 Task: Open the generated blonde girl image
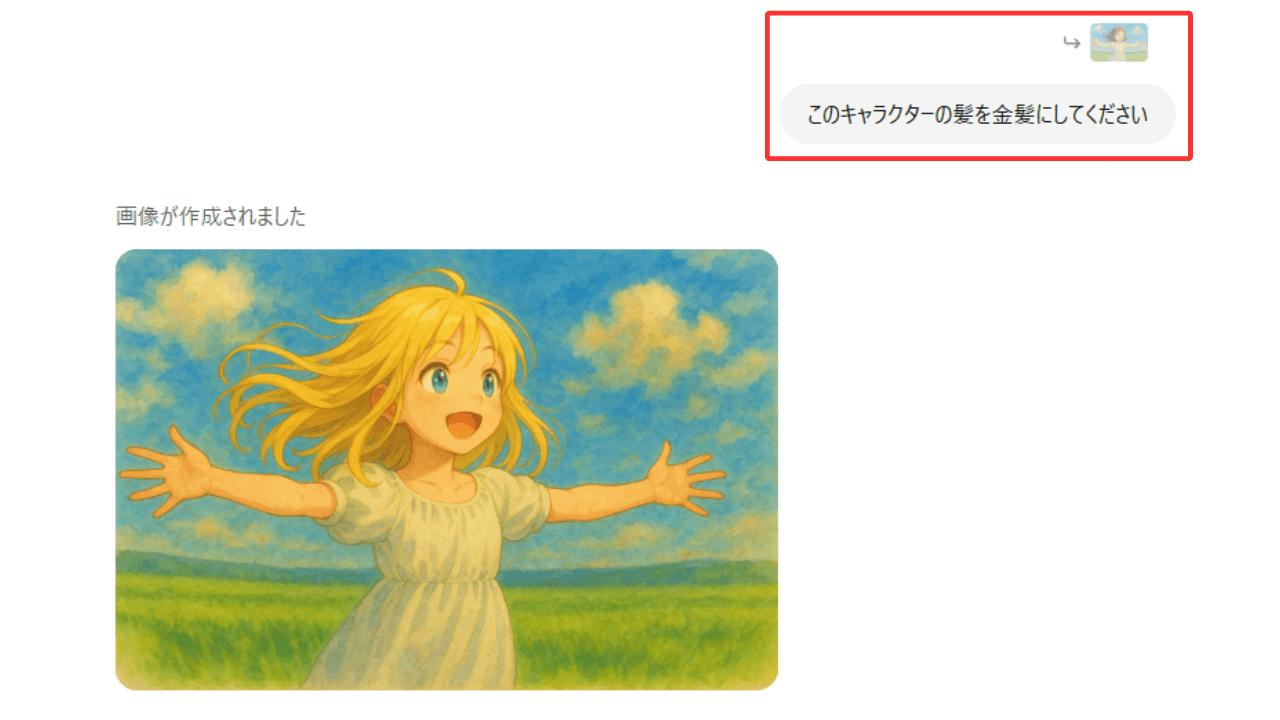446,469
